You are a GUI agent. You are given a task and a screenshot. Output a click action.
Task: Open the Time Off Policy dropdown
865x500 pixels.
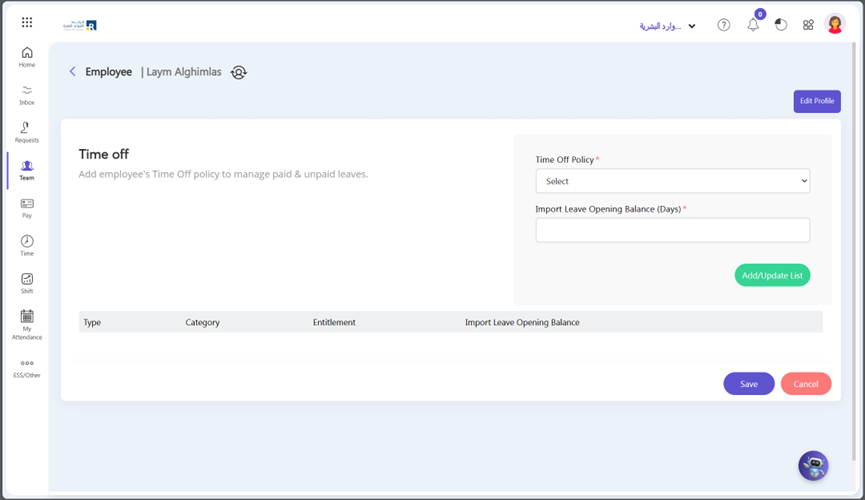click(672, 181)
